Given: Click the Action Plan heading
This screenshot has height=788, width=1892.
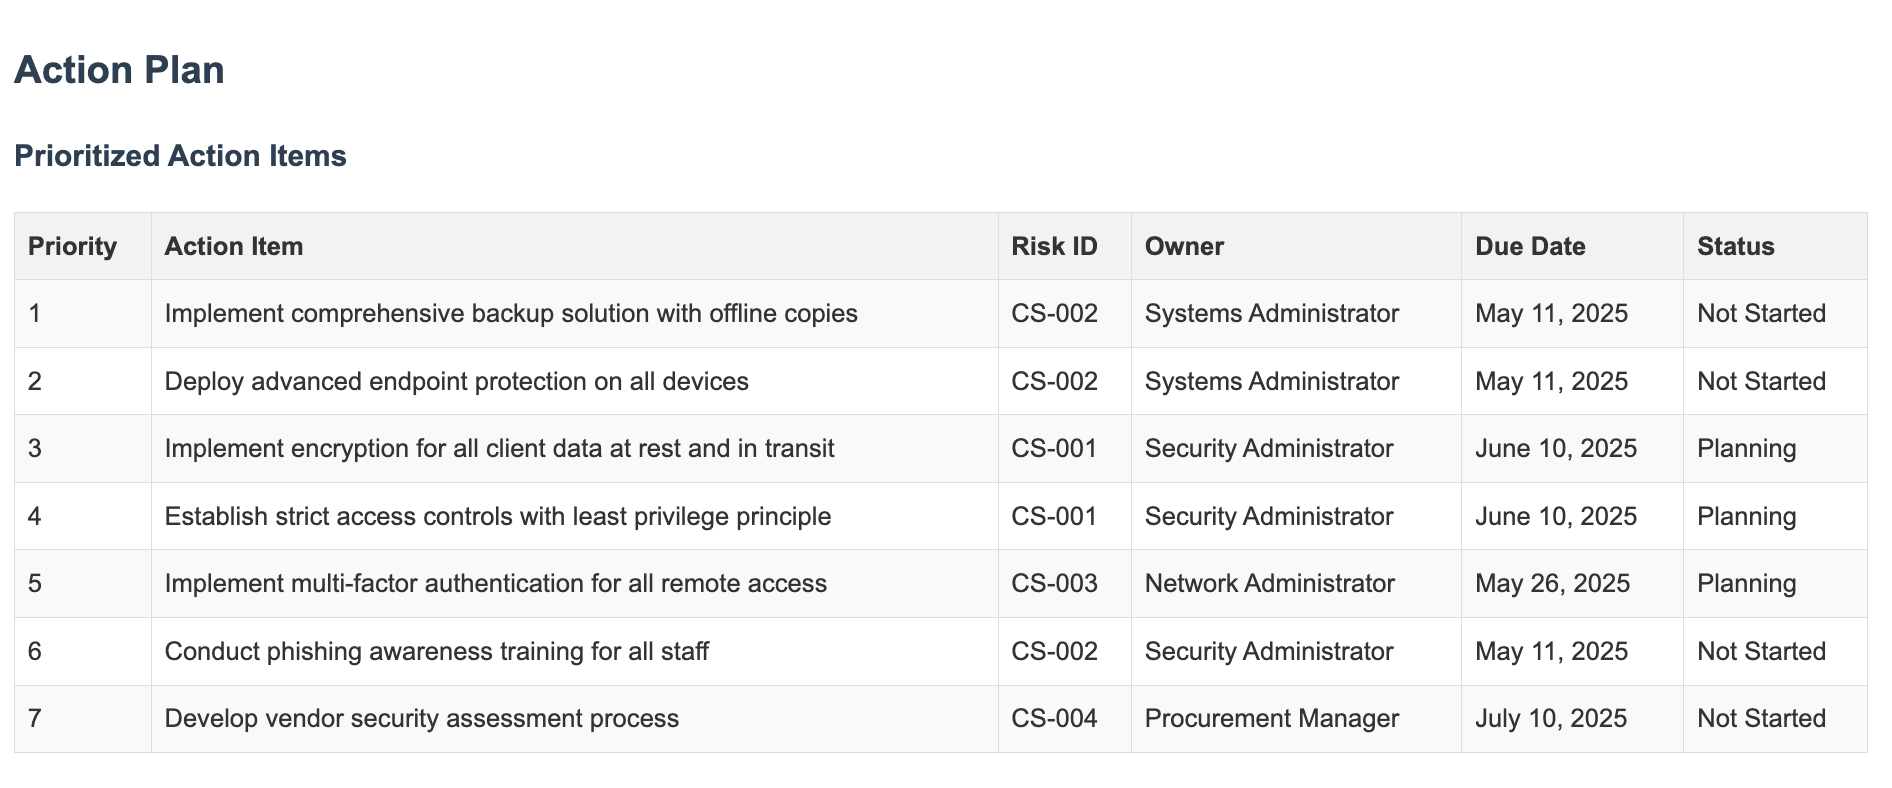Looking at the screenshot, I should coord(119,70).
